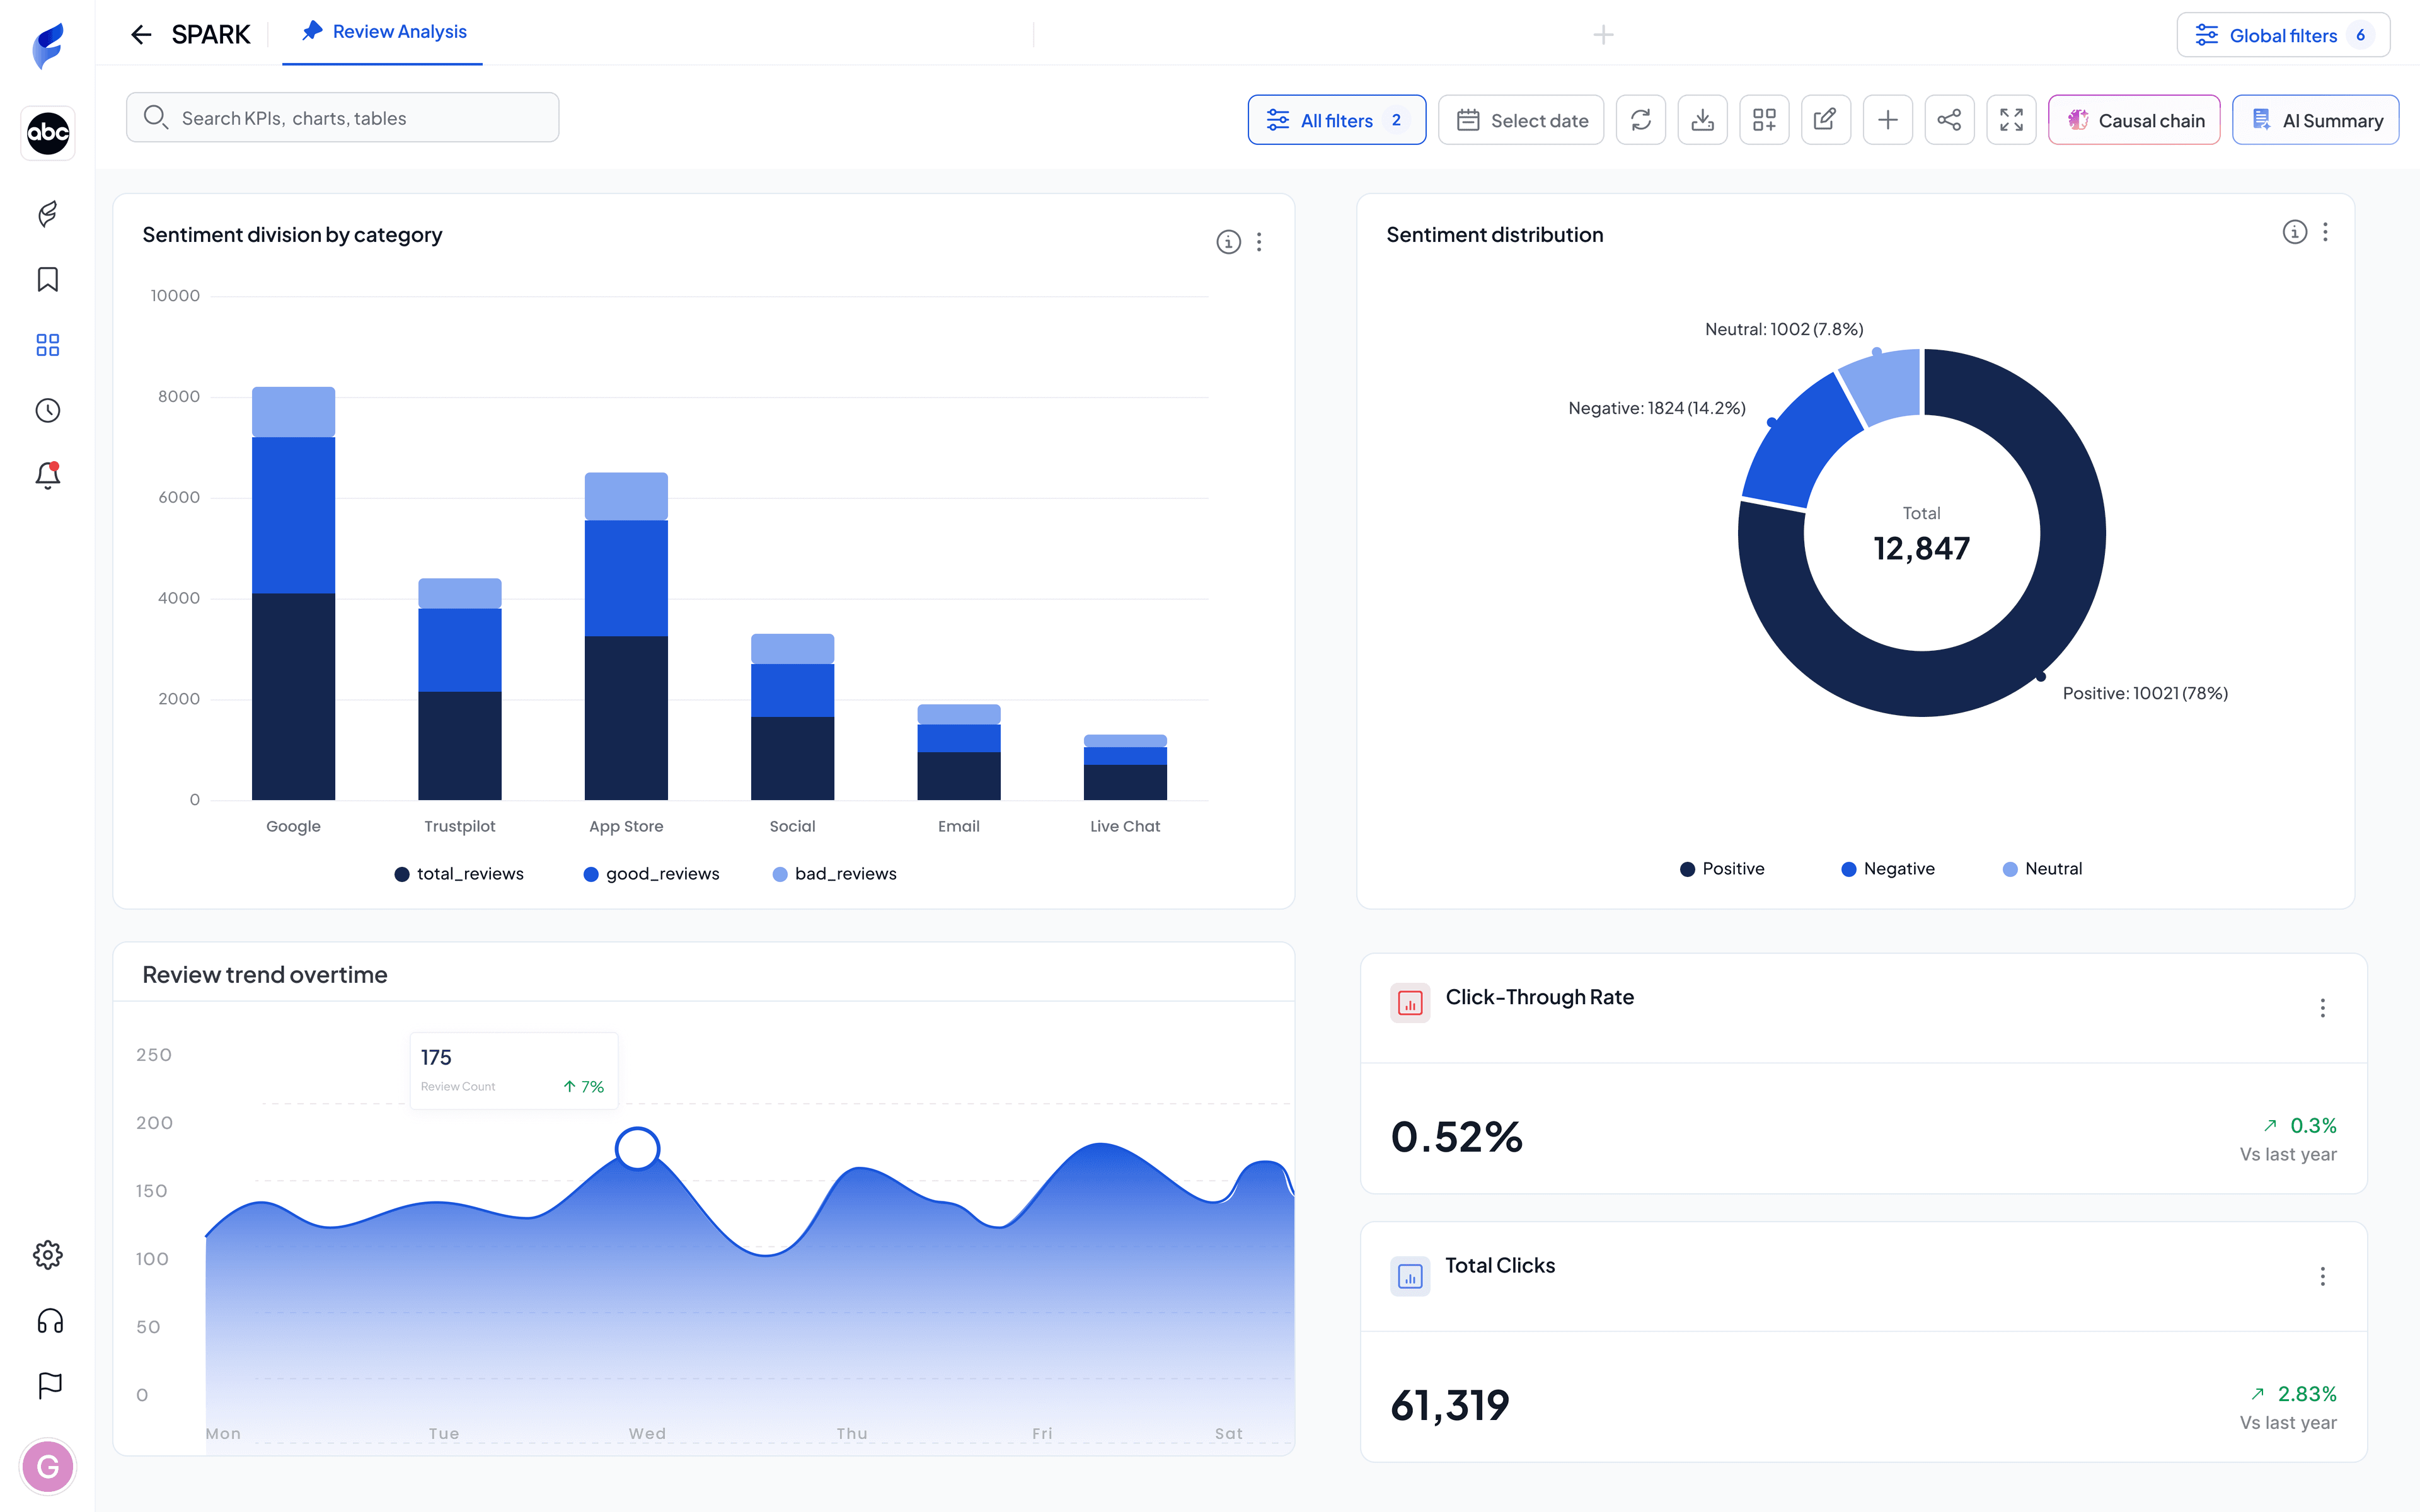Generate the AI Summary
This screenshot has height=1512, width=2420.
2315,120
